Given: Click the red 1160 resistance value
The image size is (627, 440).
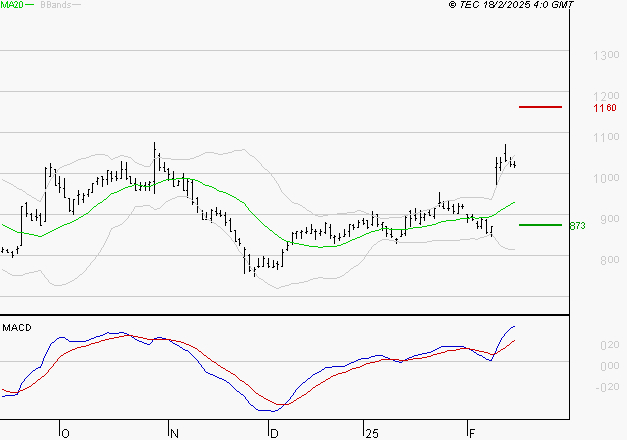Looking at the screenshot, I should pyautogui.click(x=605, y=108).
